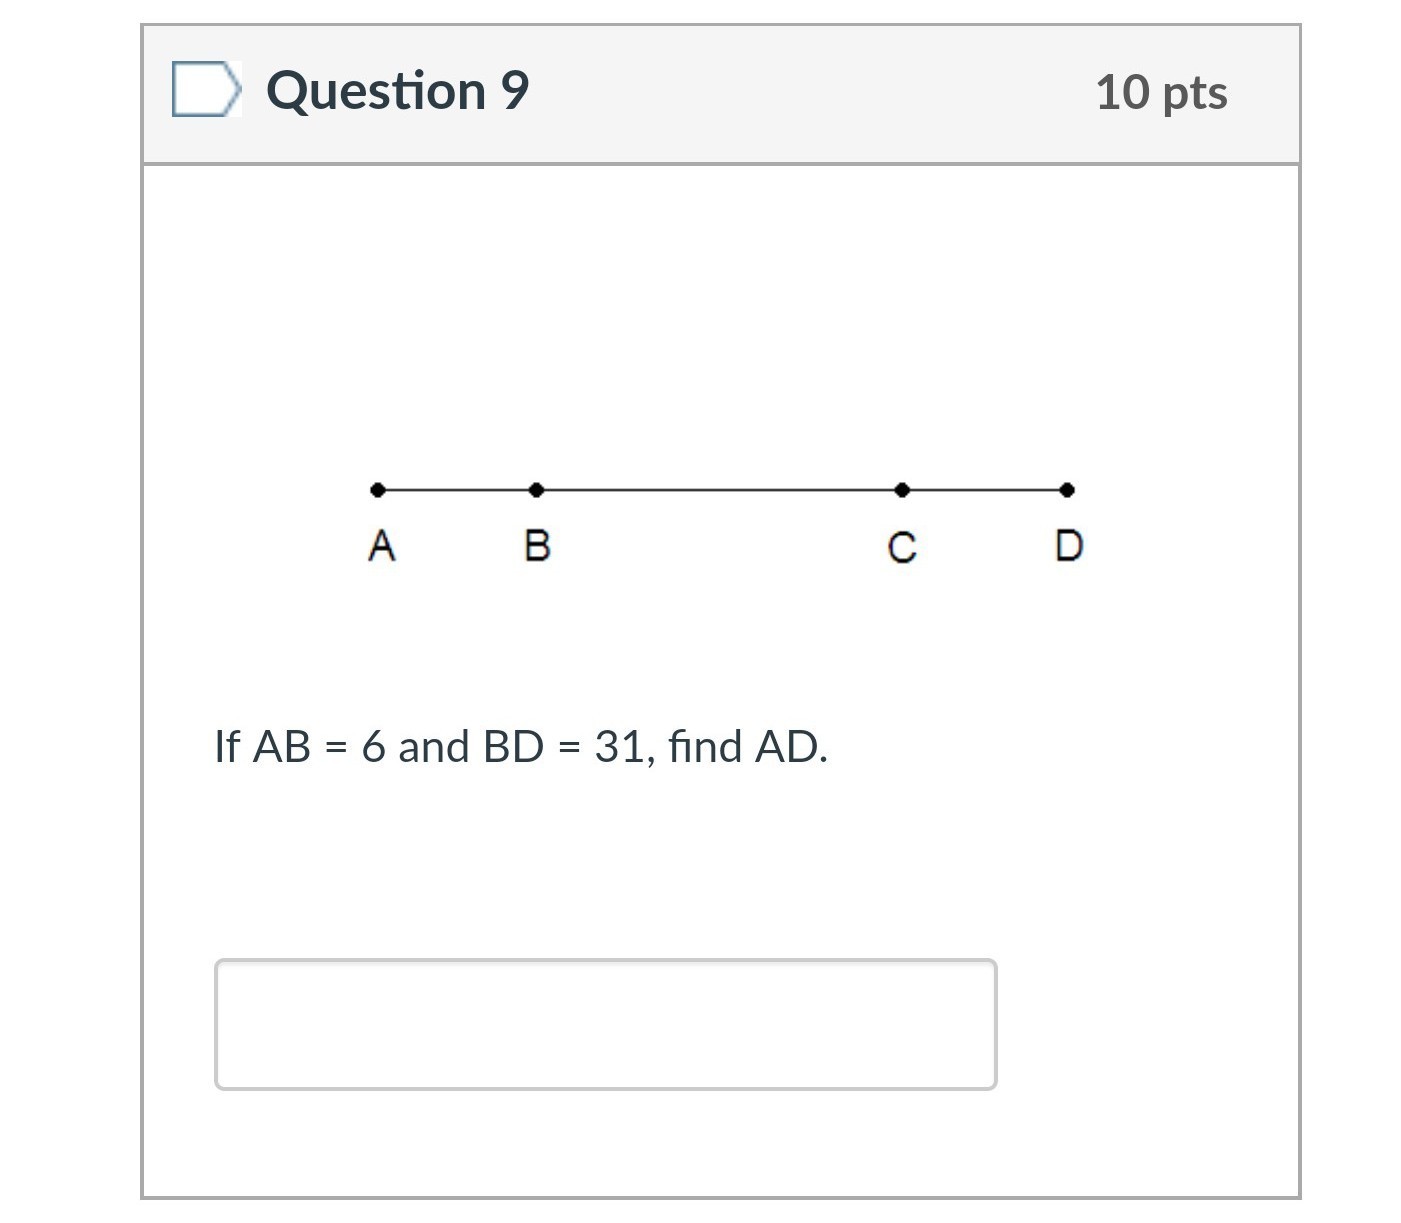Flag Question 9 with the bookmark icon
This screenshot has width=1401, height=1223.
pyautogui.click(x=207, y=90)
